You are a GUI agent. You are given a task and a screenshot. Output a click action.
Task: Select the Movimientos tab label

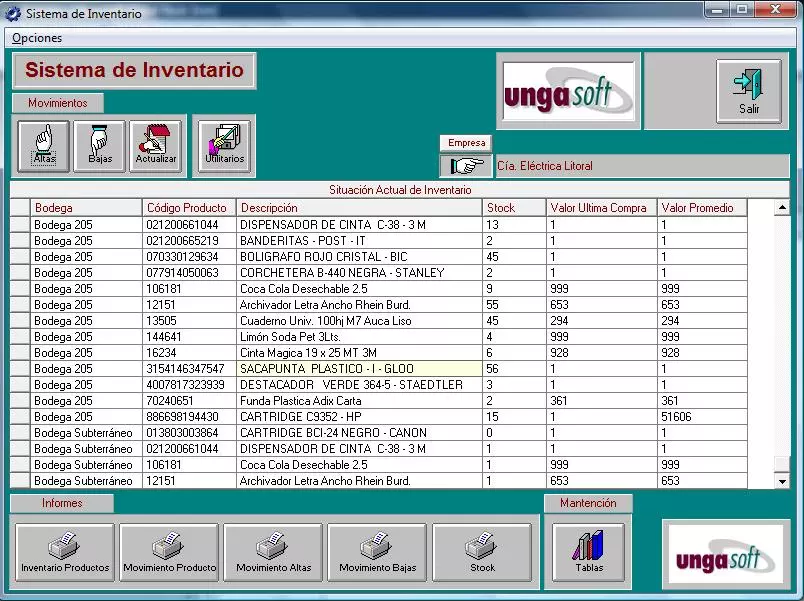[57, 102]
